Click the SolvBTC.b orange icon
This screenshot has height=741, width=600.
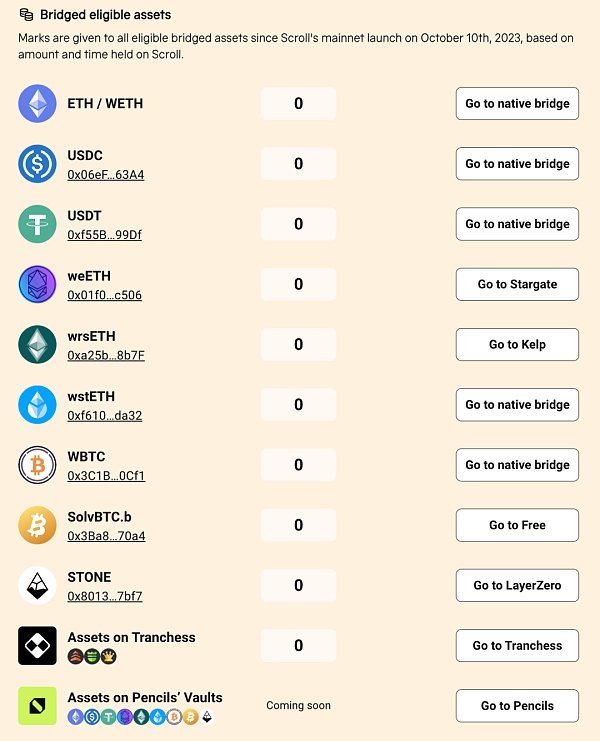(x=38, y=525)
